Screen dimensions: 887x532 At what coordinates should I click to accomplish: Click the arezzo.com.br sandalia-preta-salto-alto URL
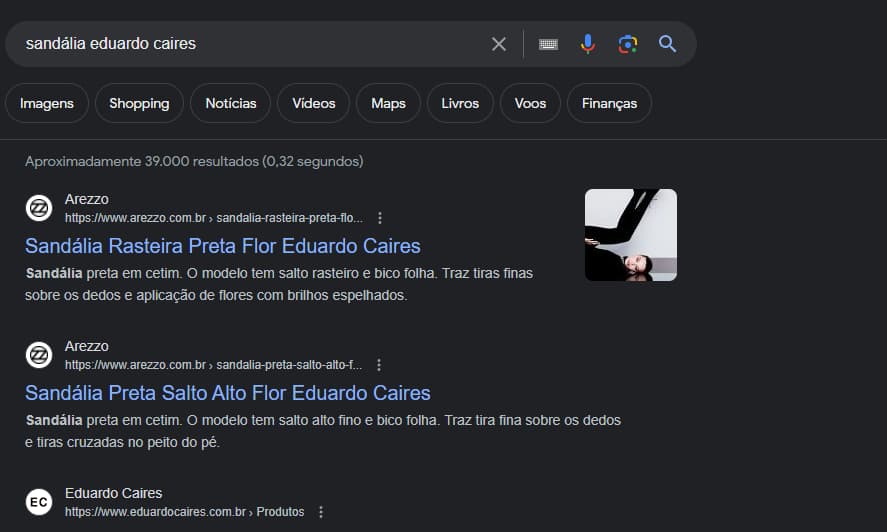[213, 365]
